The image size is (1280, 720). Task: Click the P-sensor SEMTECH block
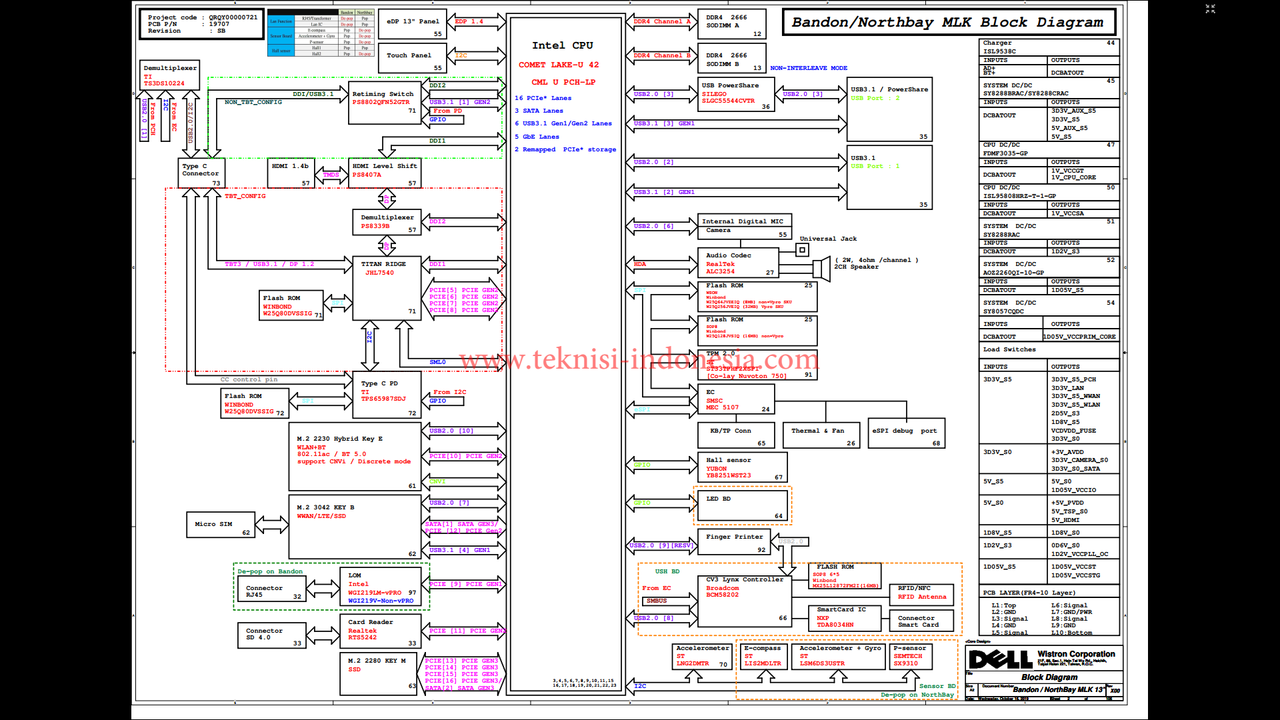pyautogui.click(x=911, y=656)
